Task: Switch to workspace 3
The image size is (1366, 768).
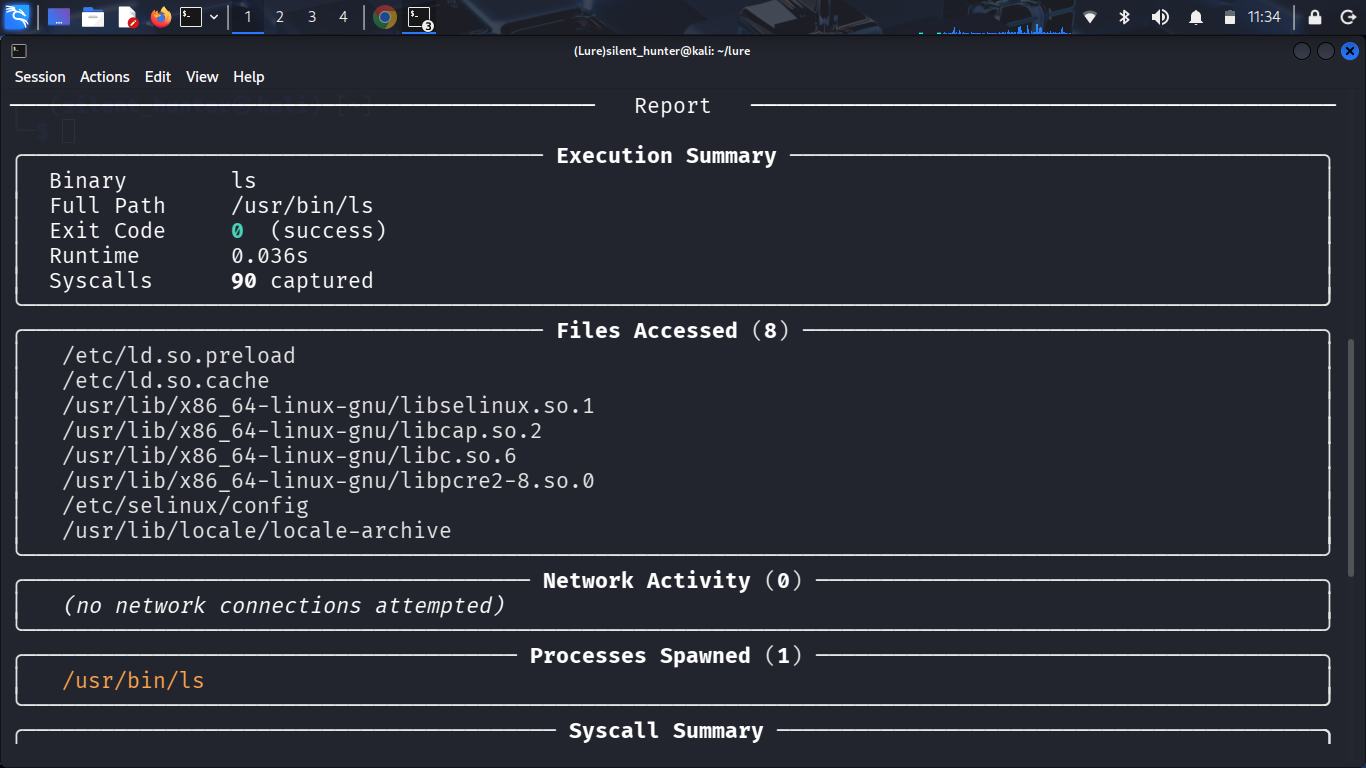Action: pyautogui.click(x=312, y=17)
